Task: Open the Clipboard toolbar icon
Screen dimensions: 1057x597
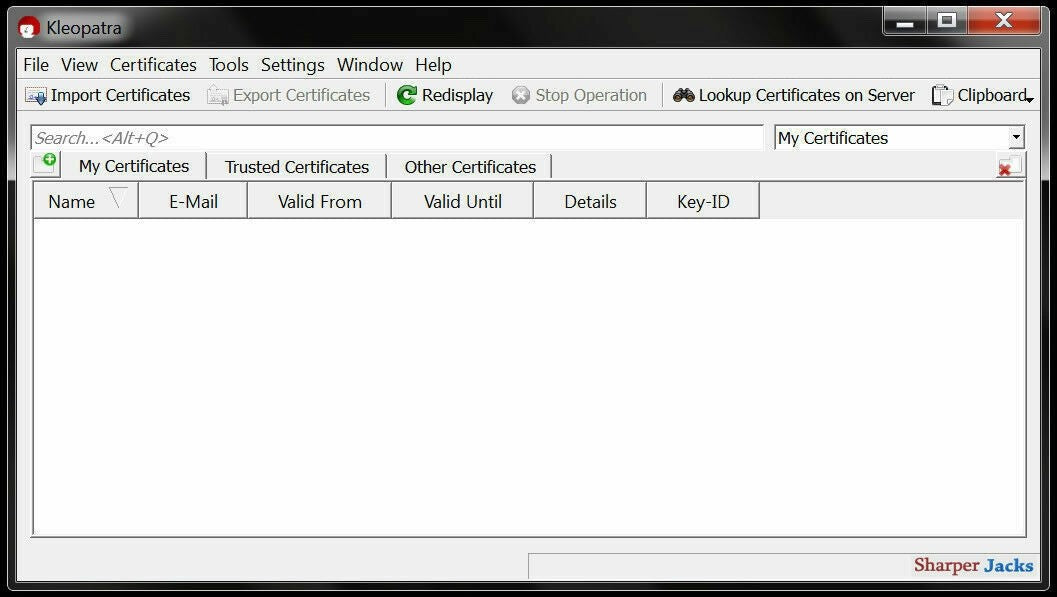Action: click(x=941, y=95)
